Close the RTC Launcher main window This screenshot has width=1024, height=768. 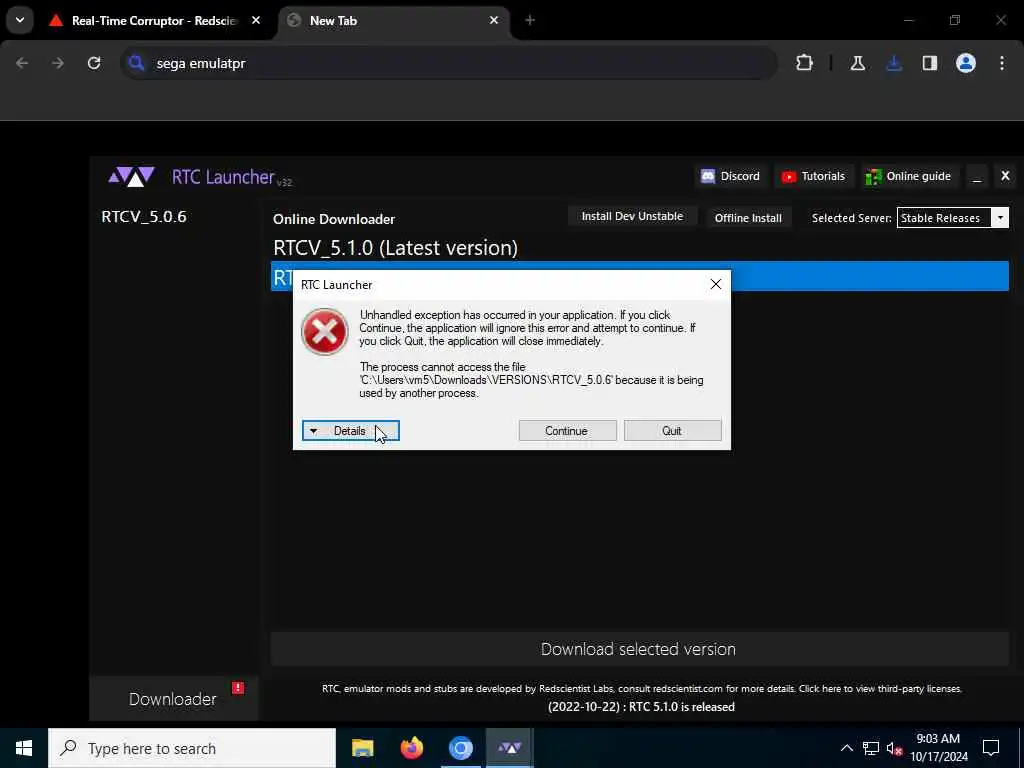(x=1005, y=176)
